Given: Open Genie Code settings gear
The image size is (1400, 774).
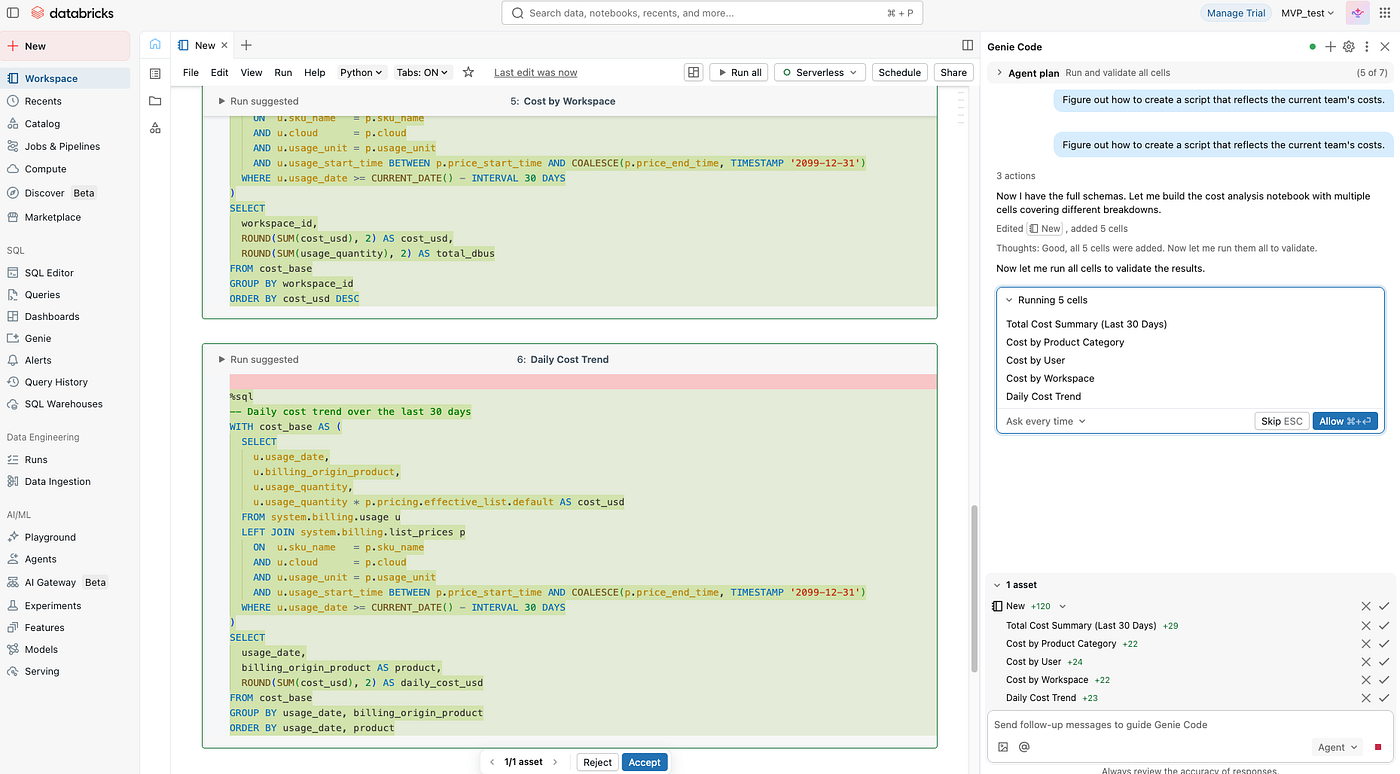Looking at the screenshot, I should pos(1348,46).
